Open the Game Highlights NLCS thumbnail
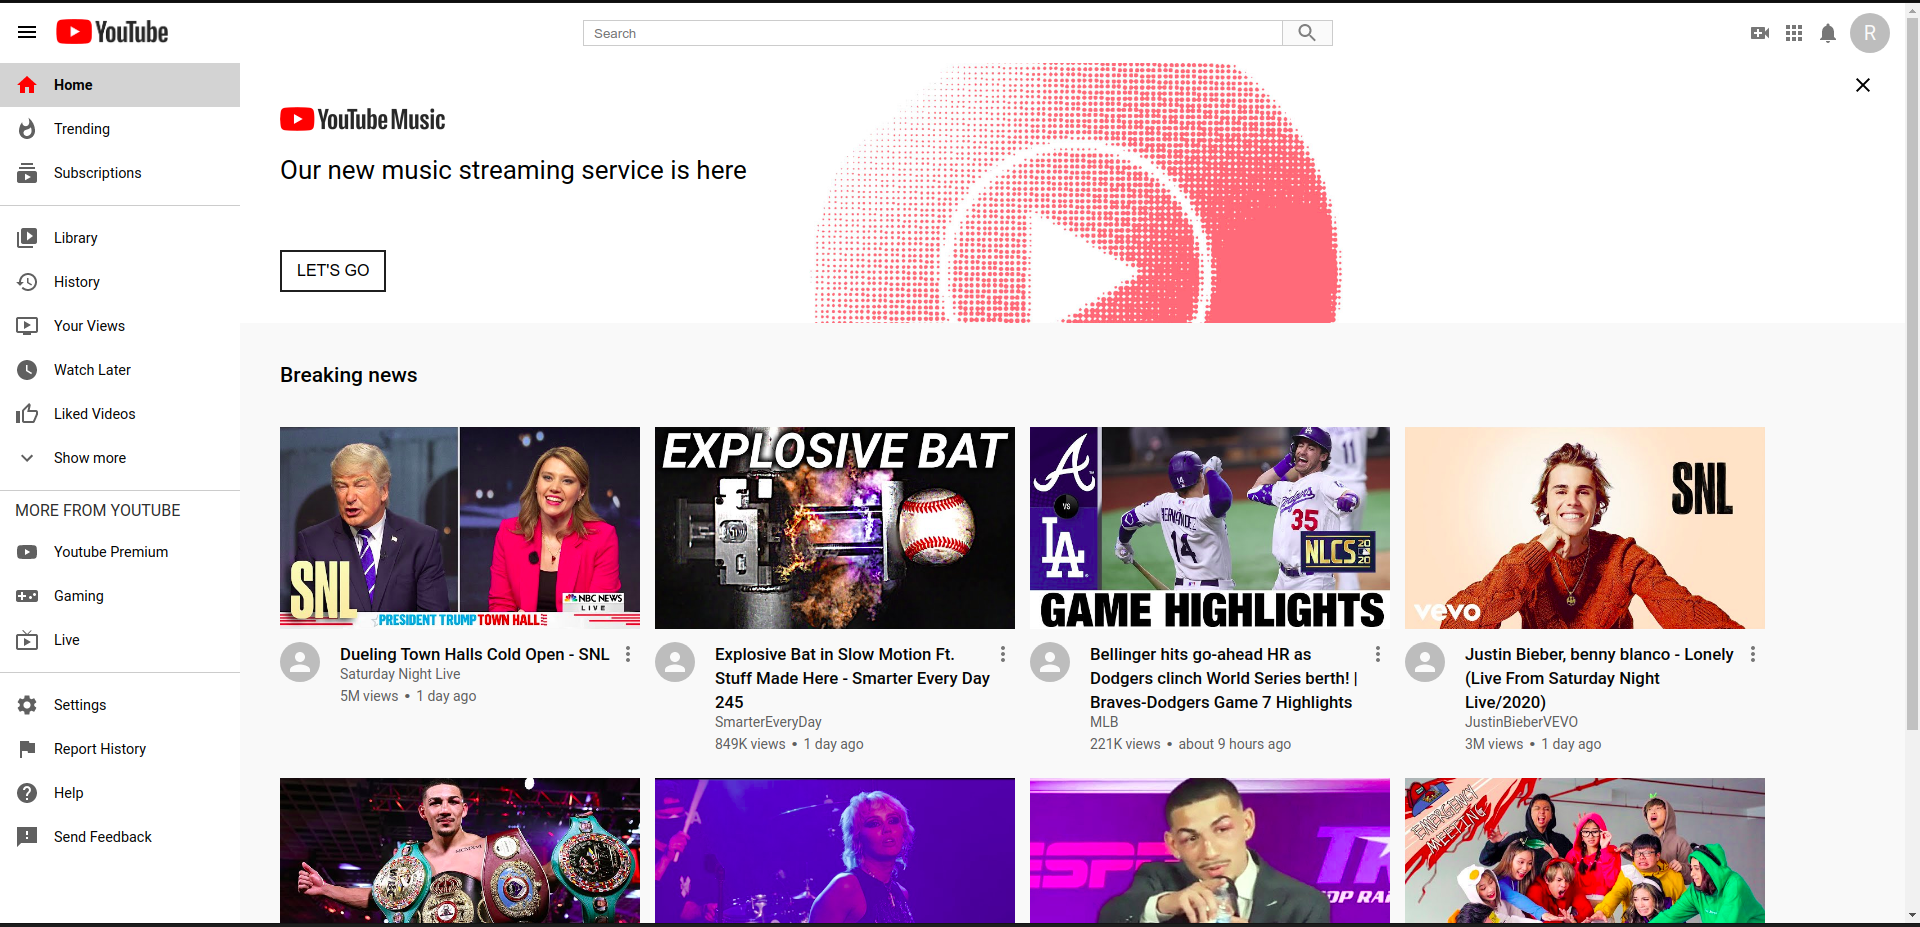The height and width of the screenshot is (927, 1920). tap(1210, 528)
